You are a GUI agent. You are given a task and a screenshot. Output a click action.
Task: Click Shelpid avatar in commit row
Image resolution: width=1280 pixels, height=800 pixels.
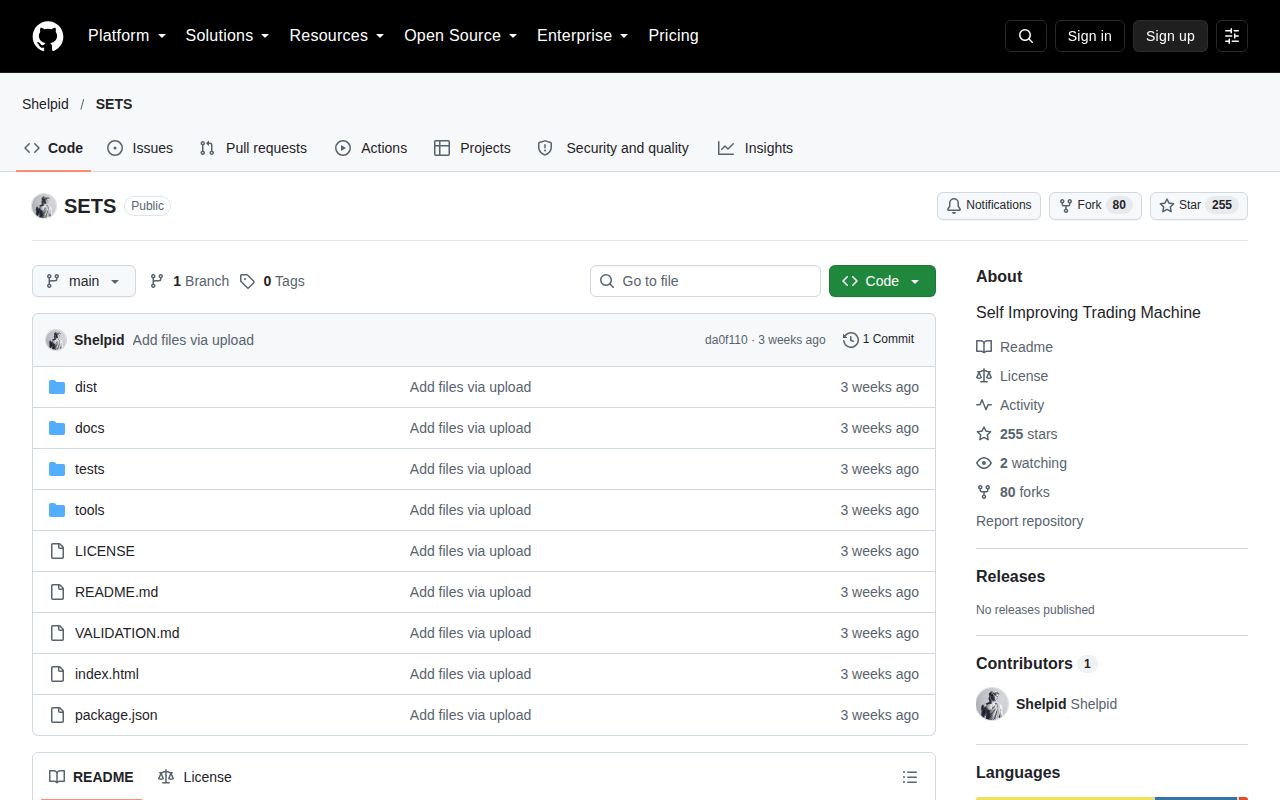pos(56,340)
